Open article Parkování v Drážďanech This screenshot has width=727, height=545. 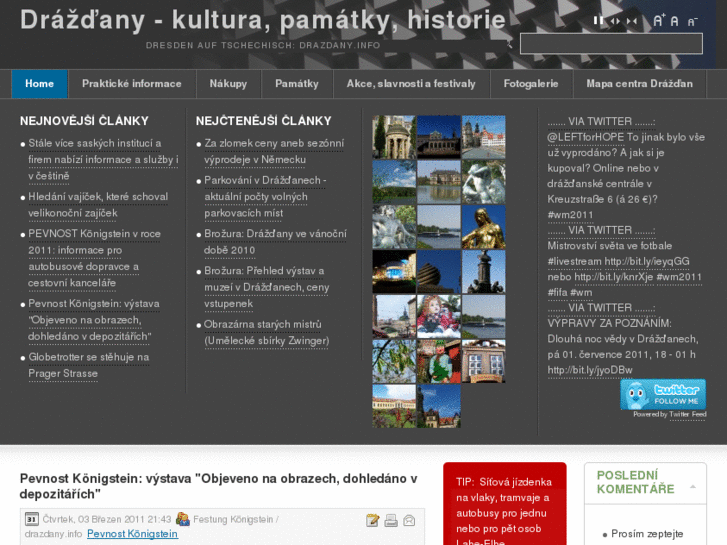pos(265,197)
